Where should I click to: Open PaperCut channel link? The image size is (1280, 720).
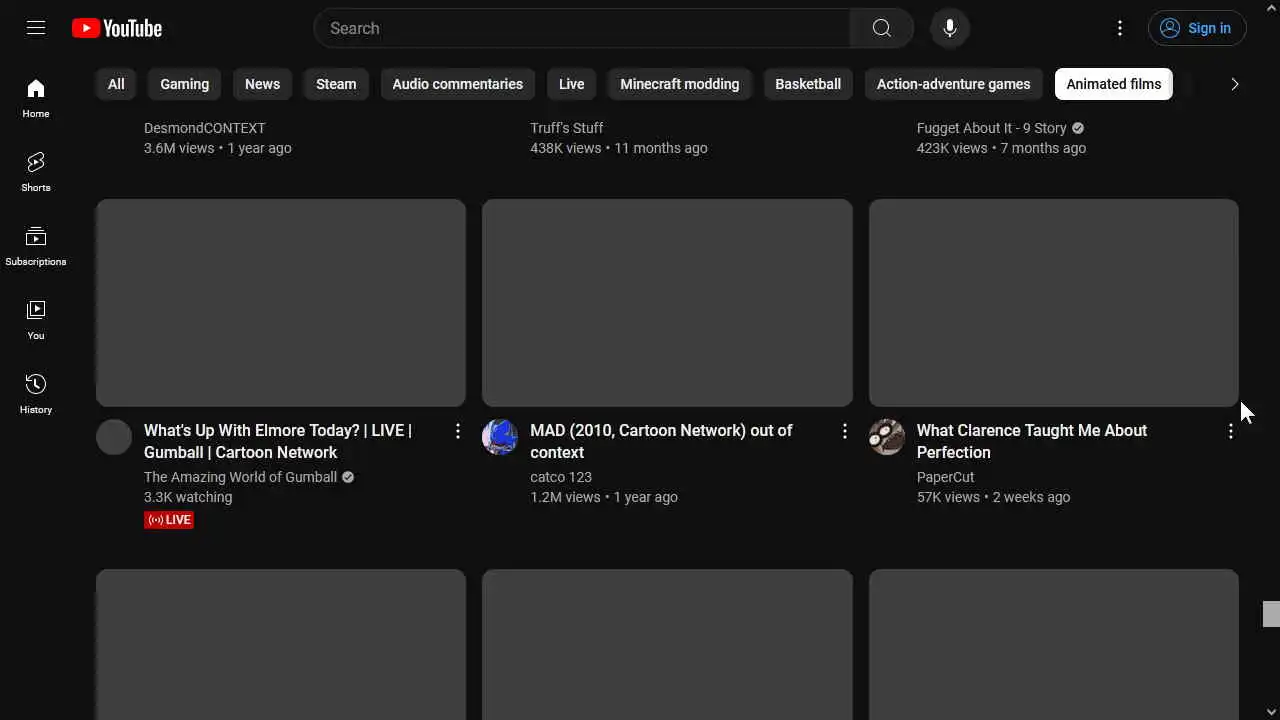click(x=945, y=477)
